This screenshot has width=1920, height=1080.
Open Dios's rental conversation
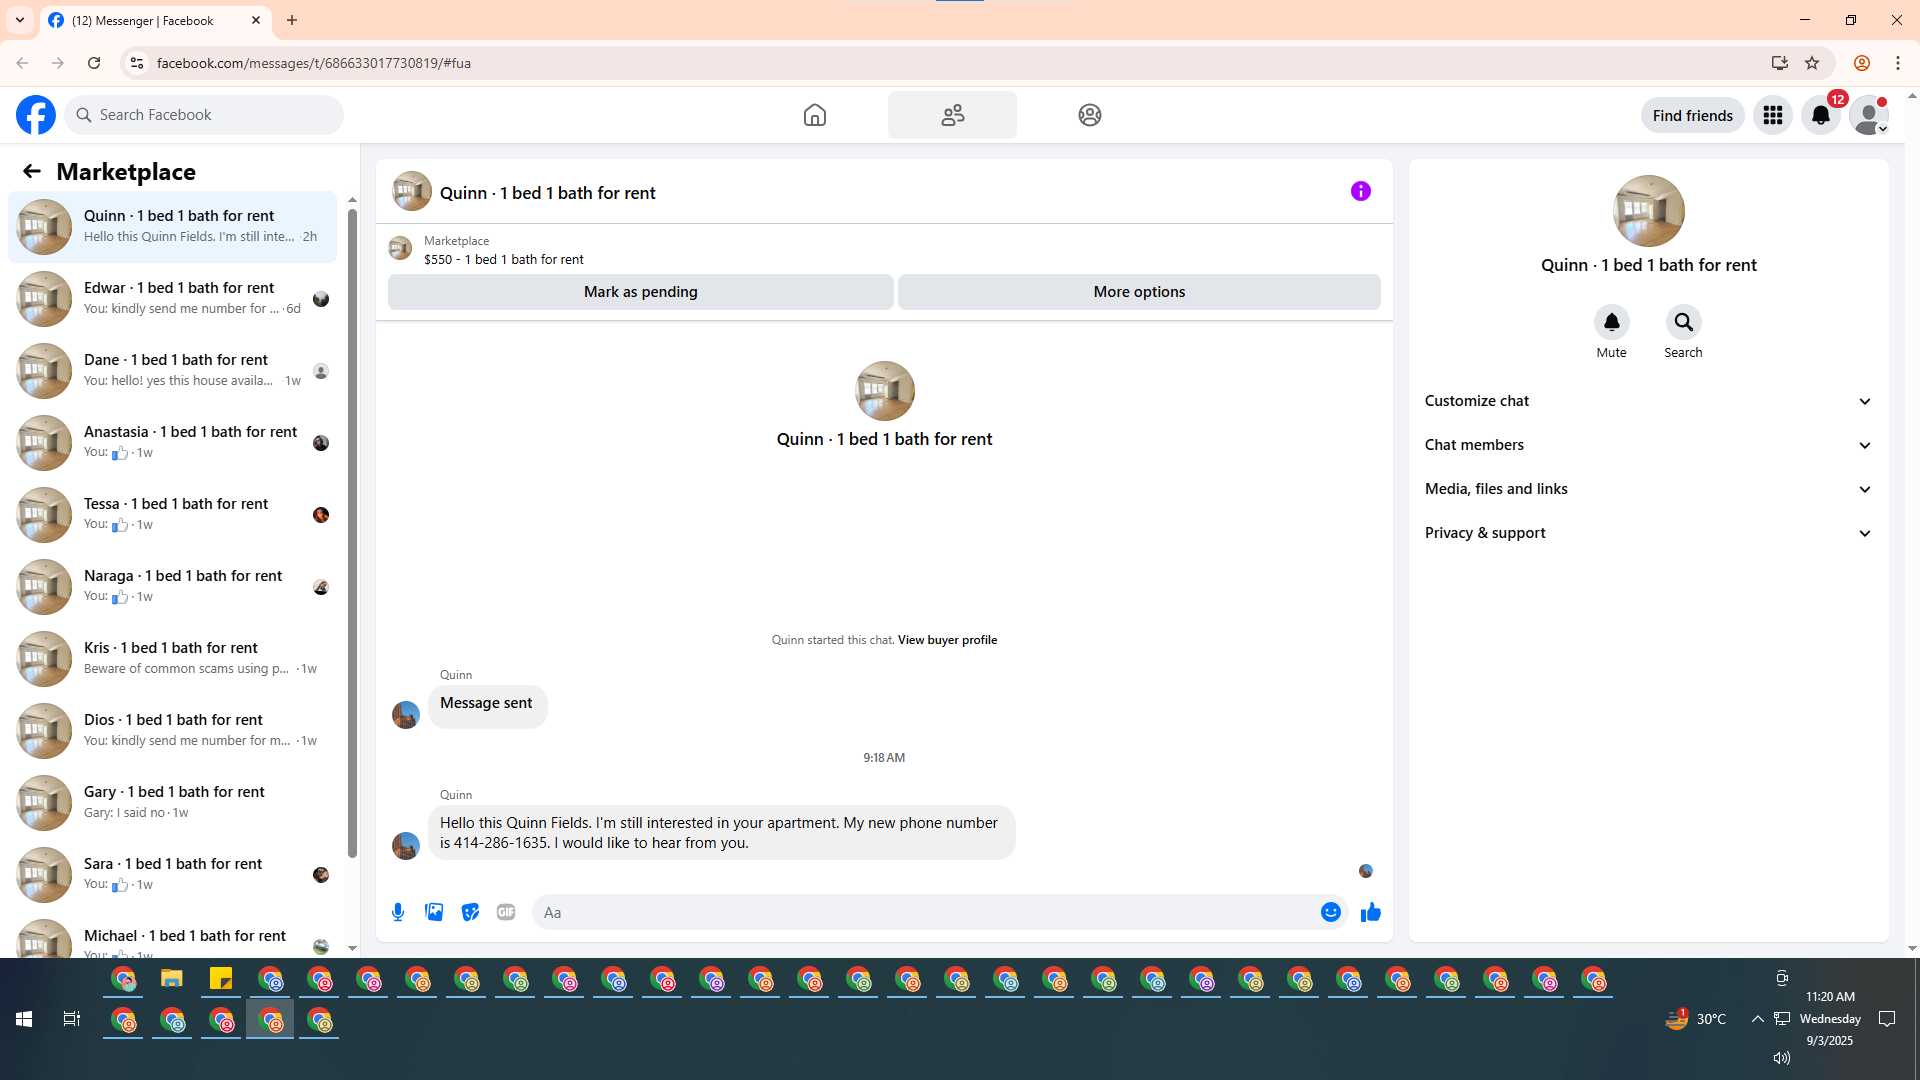click(x=172, y=730)
